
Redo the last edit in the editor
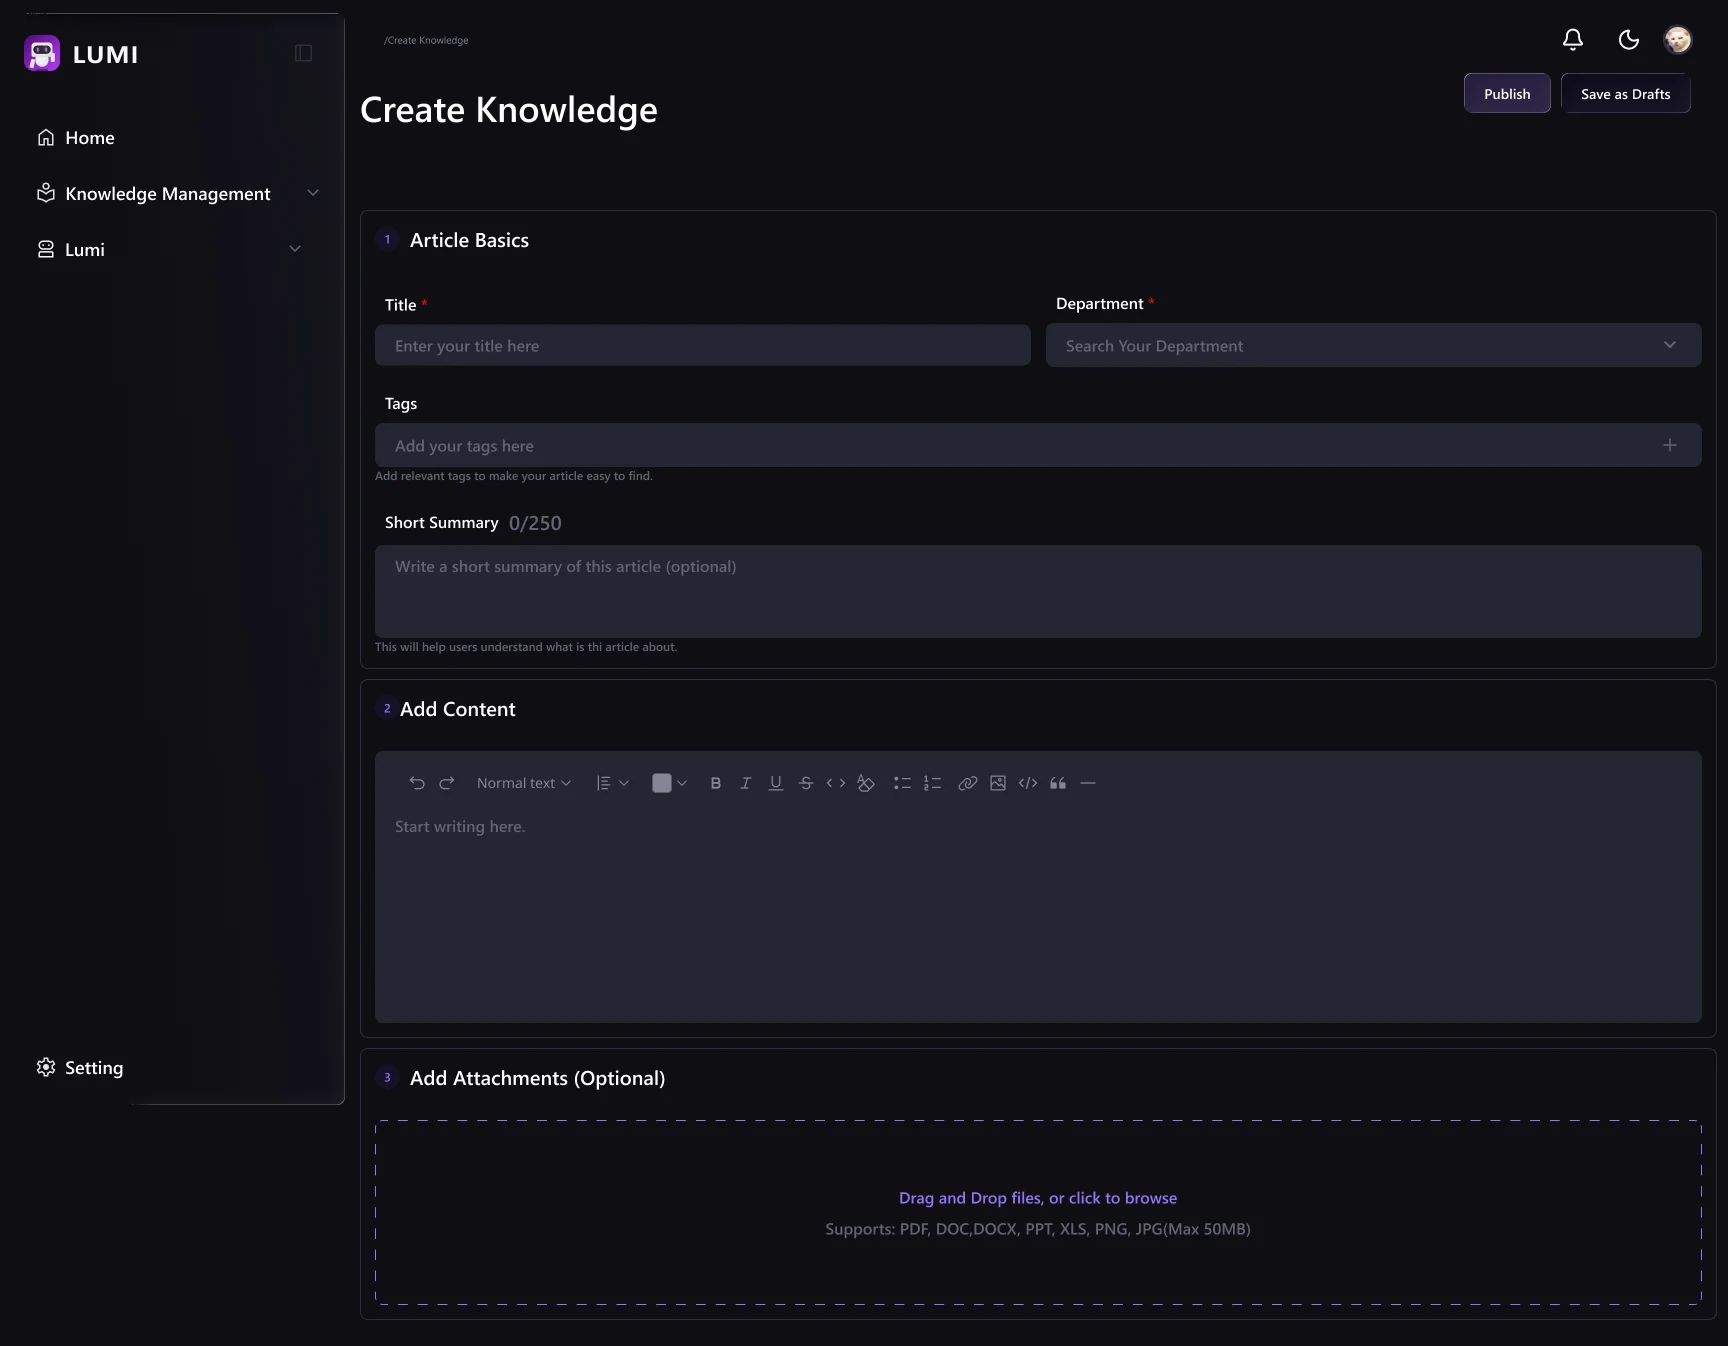[x=447, y=783]
